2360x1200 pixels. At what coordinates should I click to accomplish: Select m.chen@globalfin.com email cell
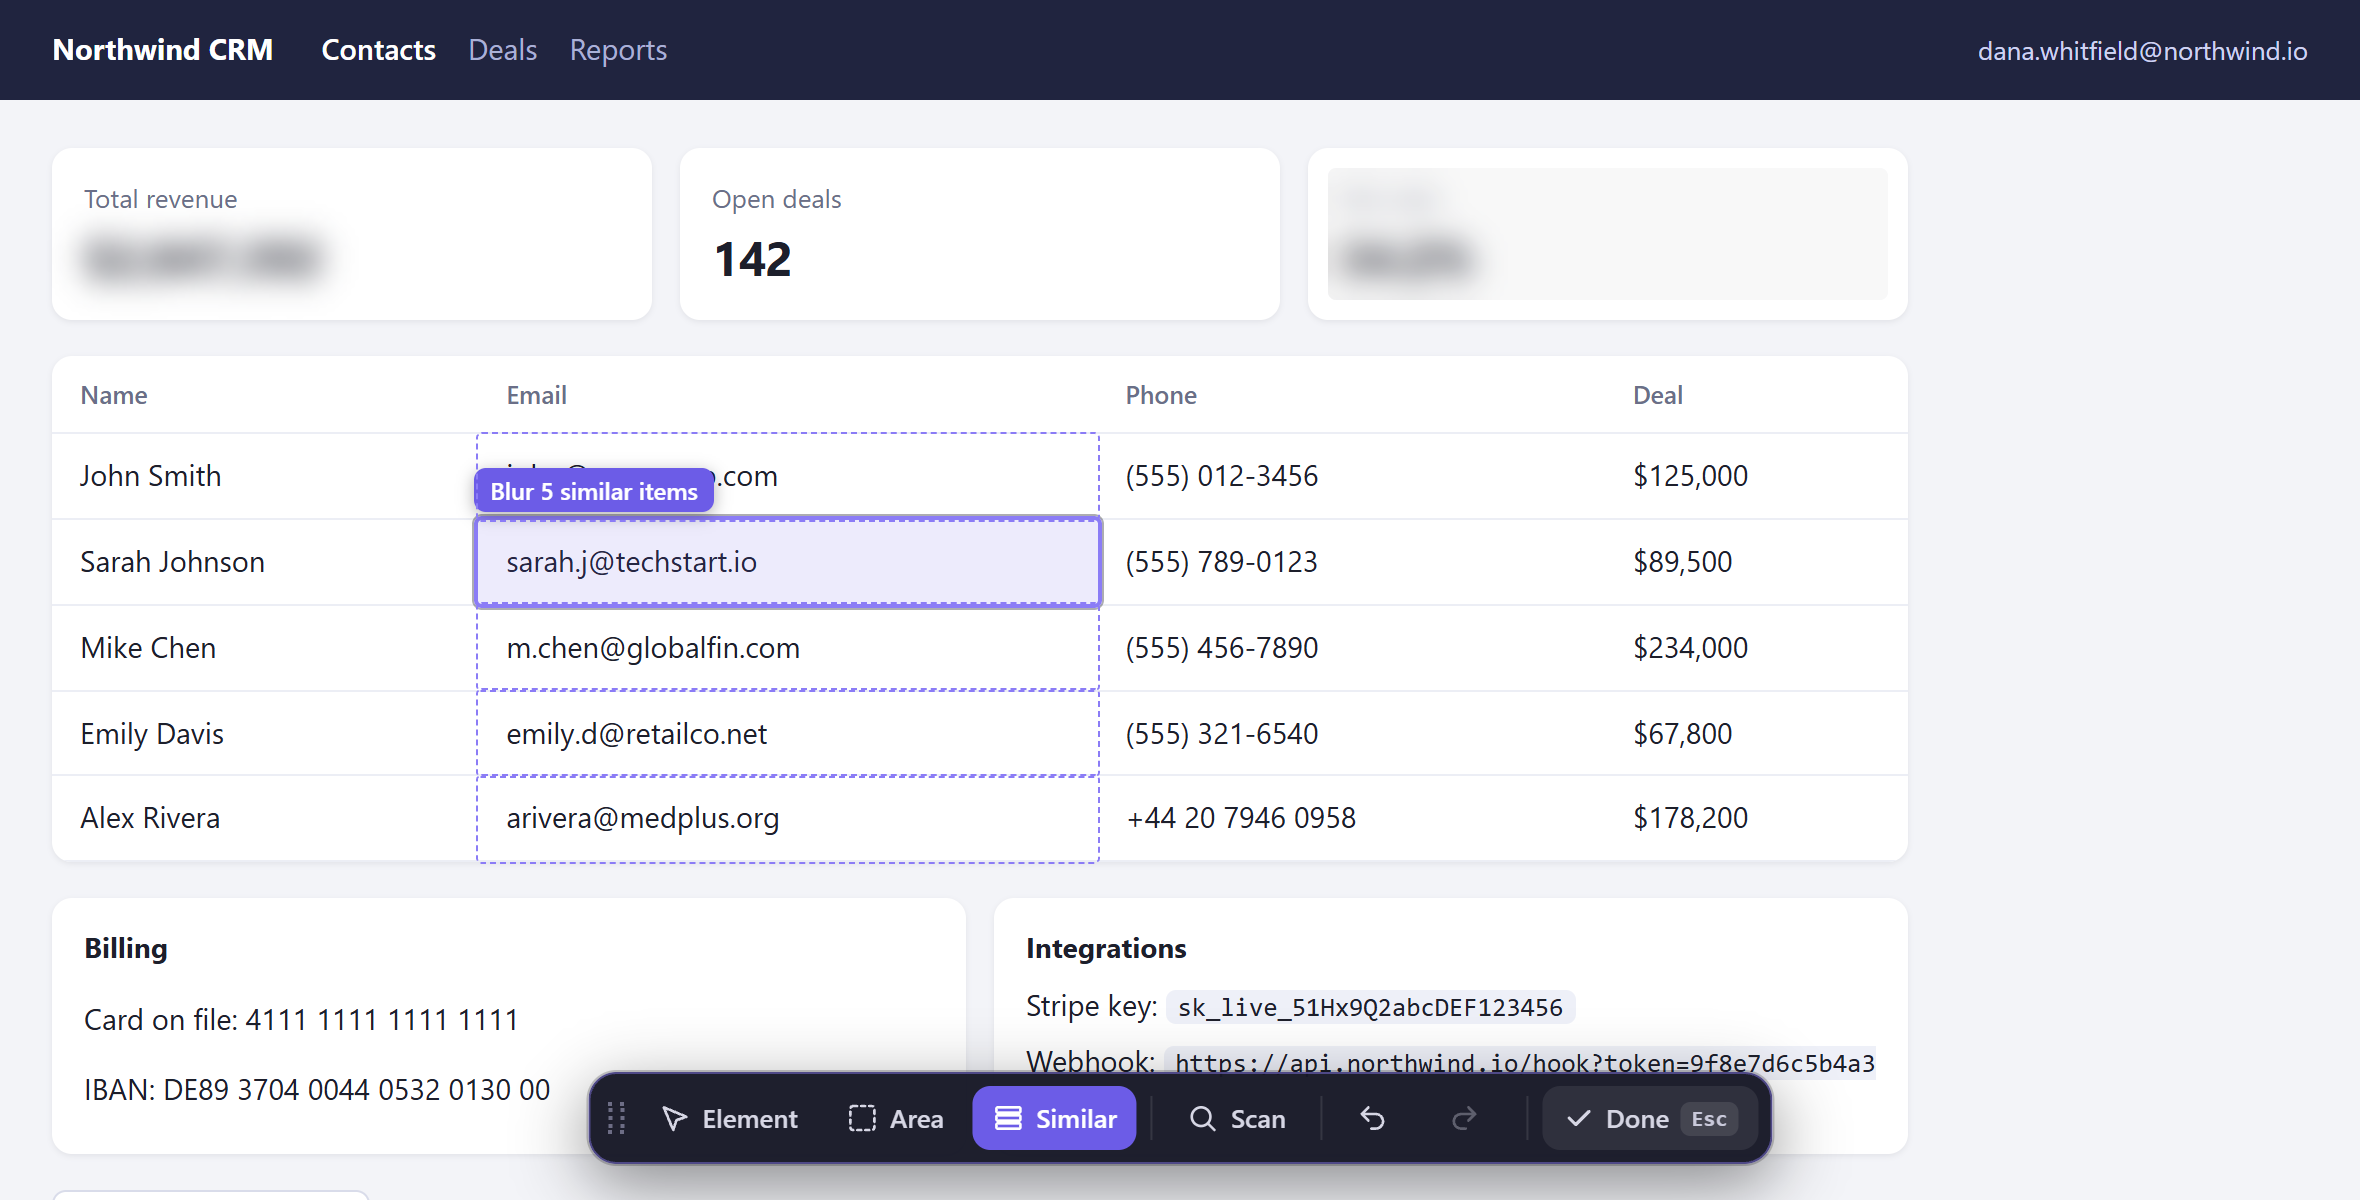(x=788, y=648)
